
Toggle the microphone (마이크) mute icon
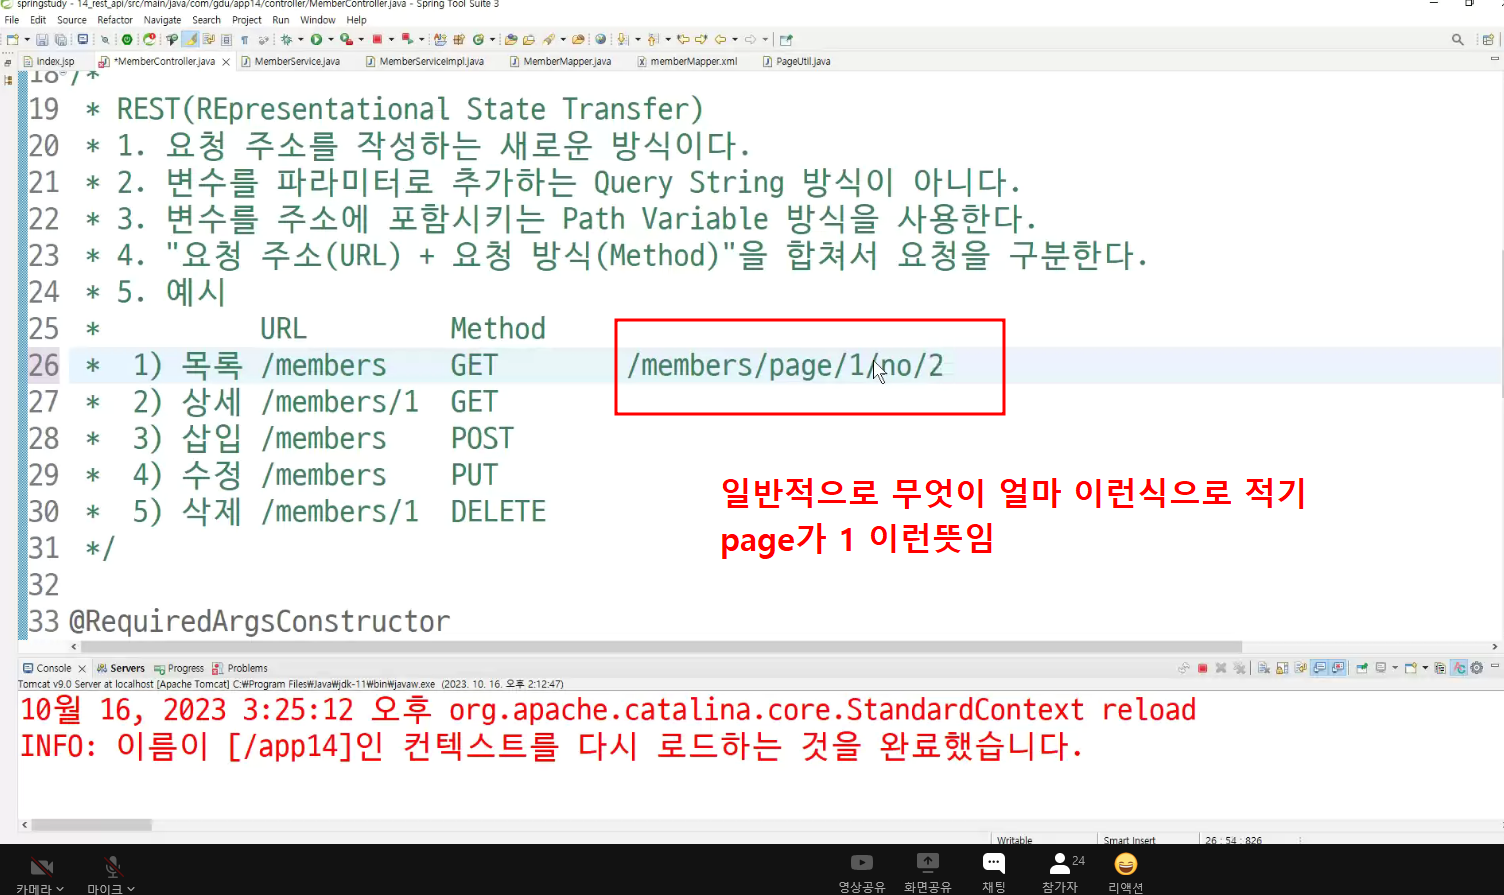pos(113,866)
